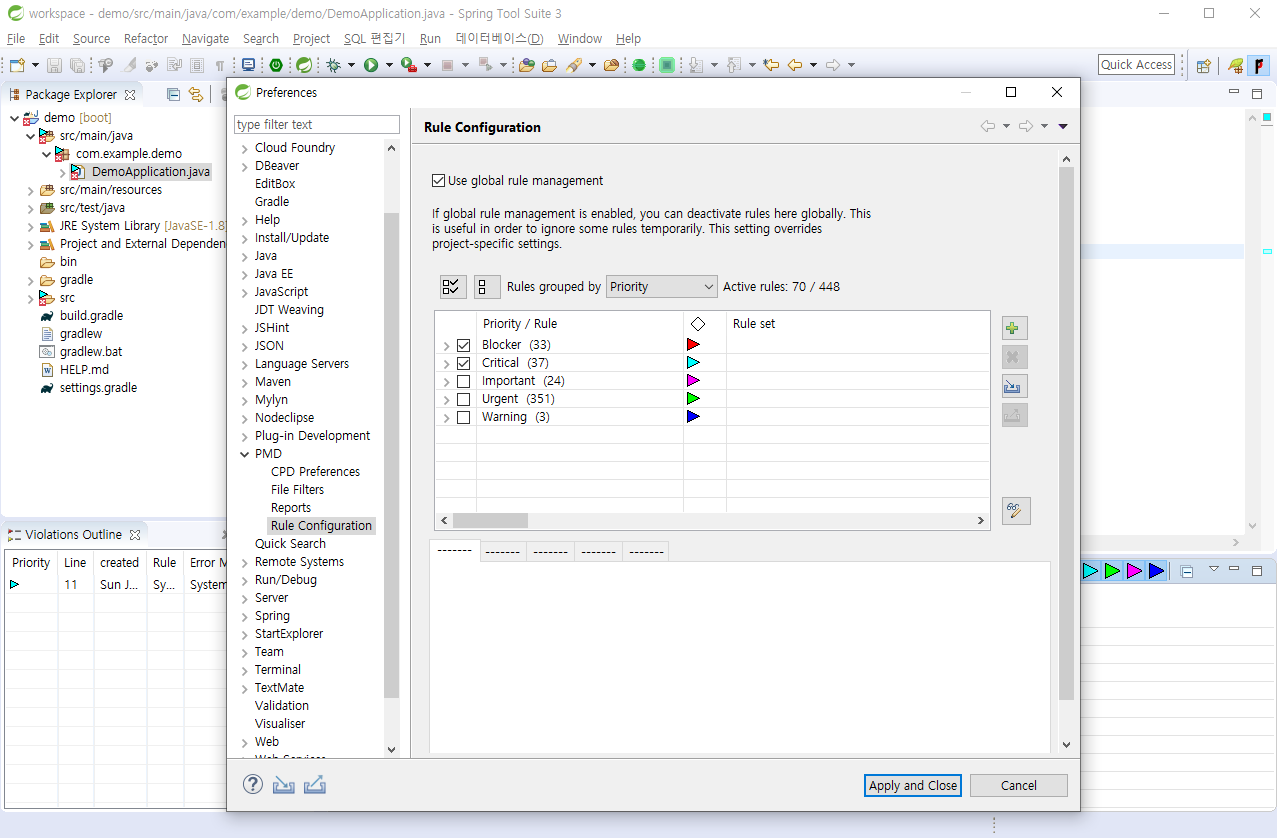
Task: Uncheck the Critical priority checkbox
Action: [x=463, y=363]
